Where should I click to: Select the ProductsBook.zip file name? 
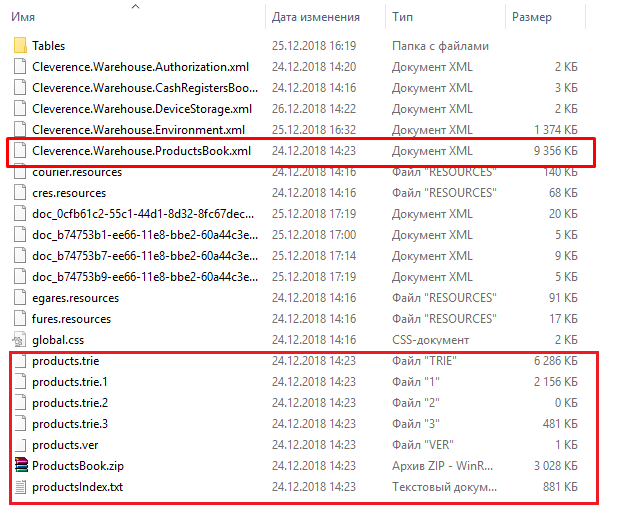pyautogui.click(x=78, y=466)
